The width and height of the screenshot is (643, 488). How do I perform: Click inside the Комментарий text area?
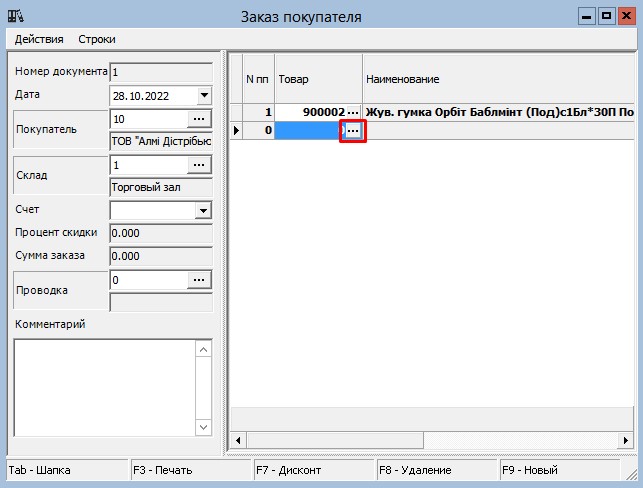coord(103,386)
